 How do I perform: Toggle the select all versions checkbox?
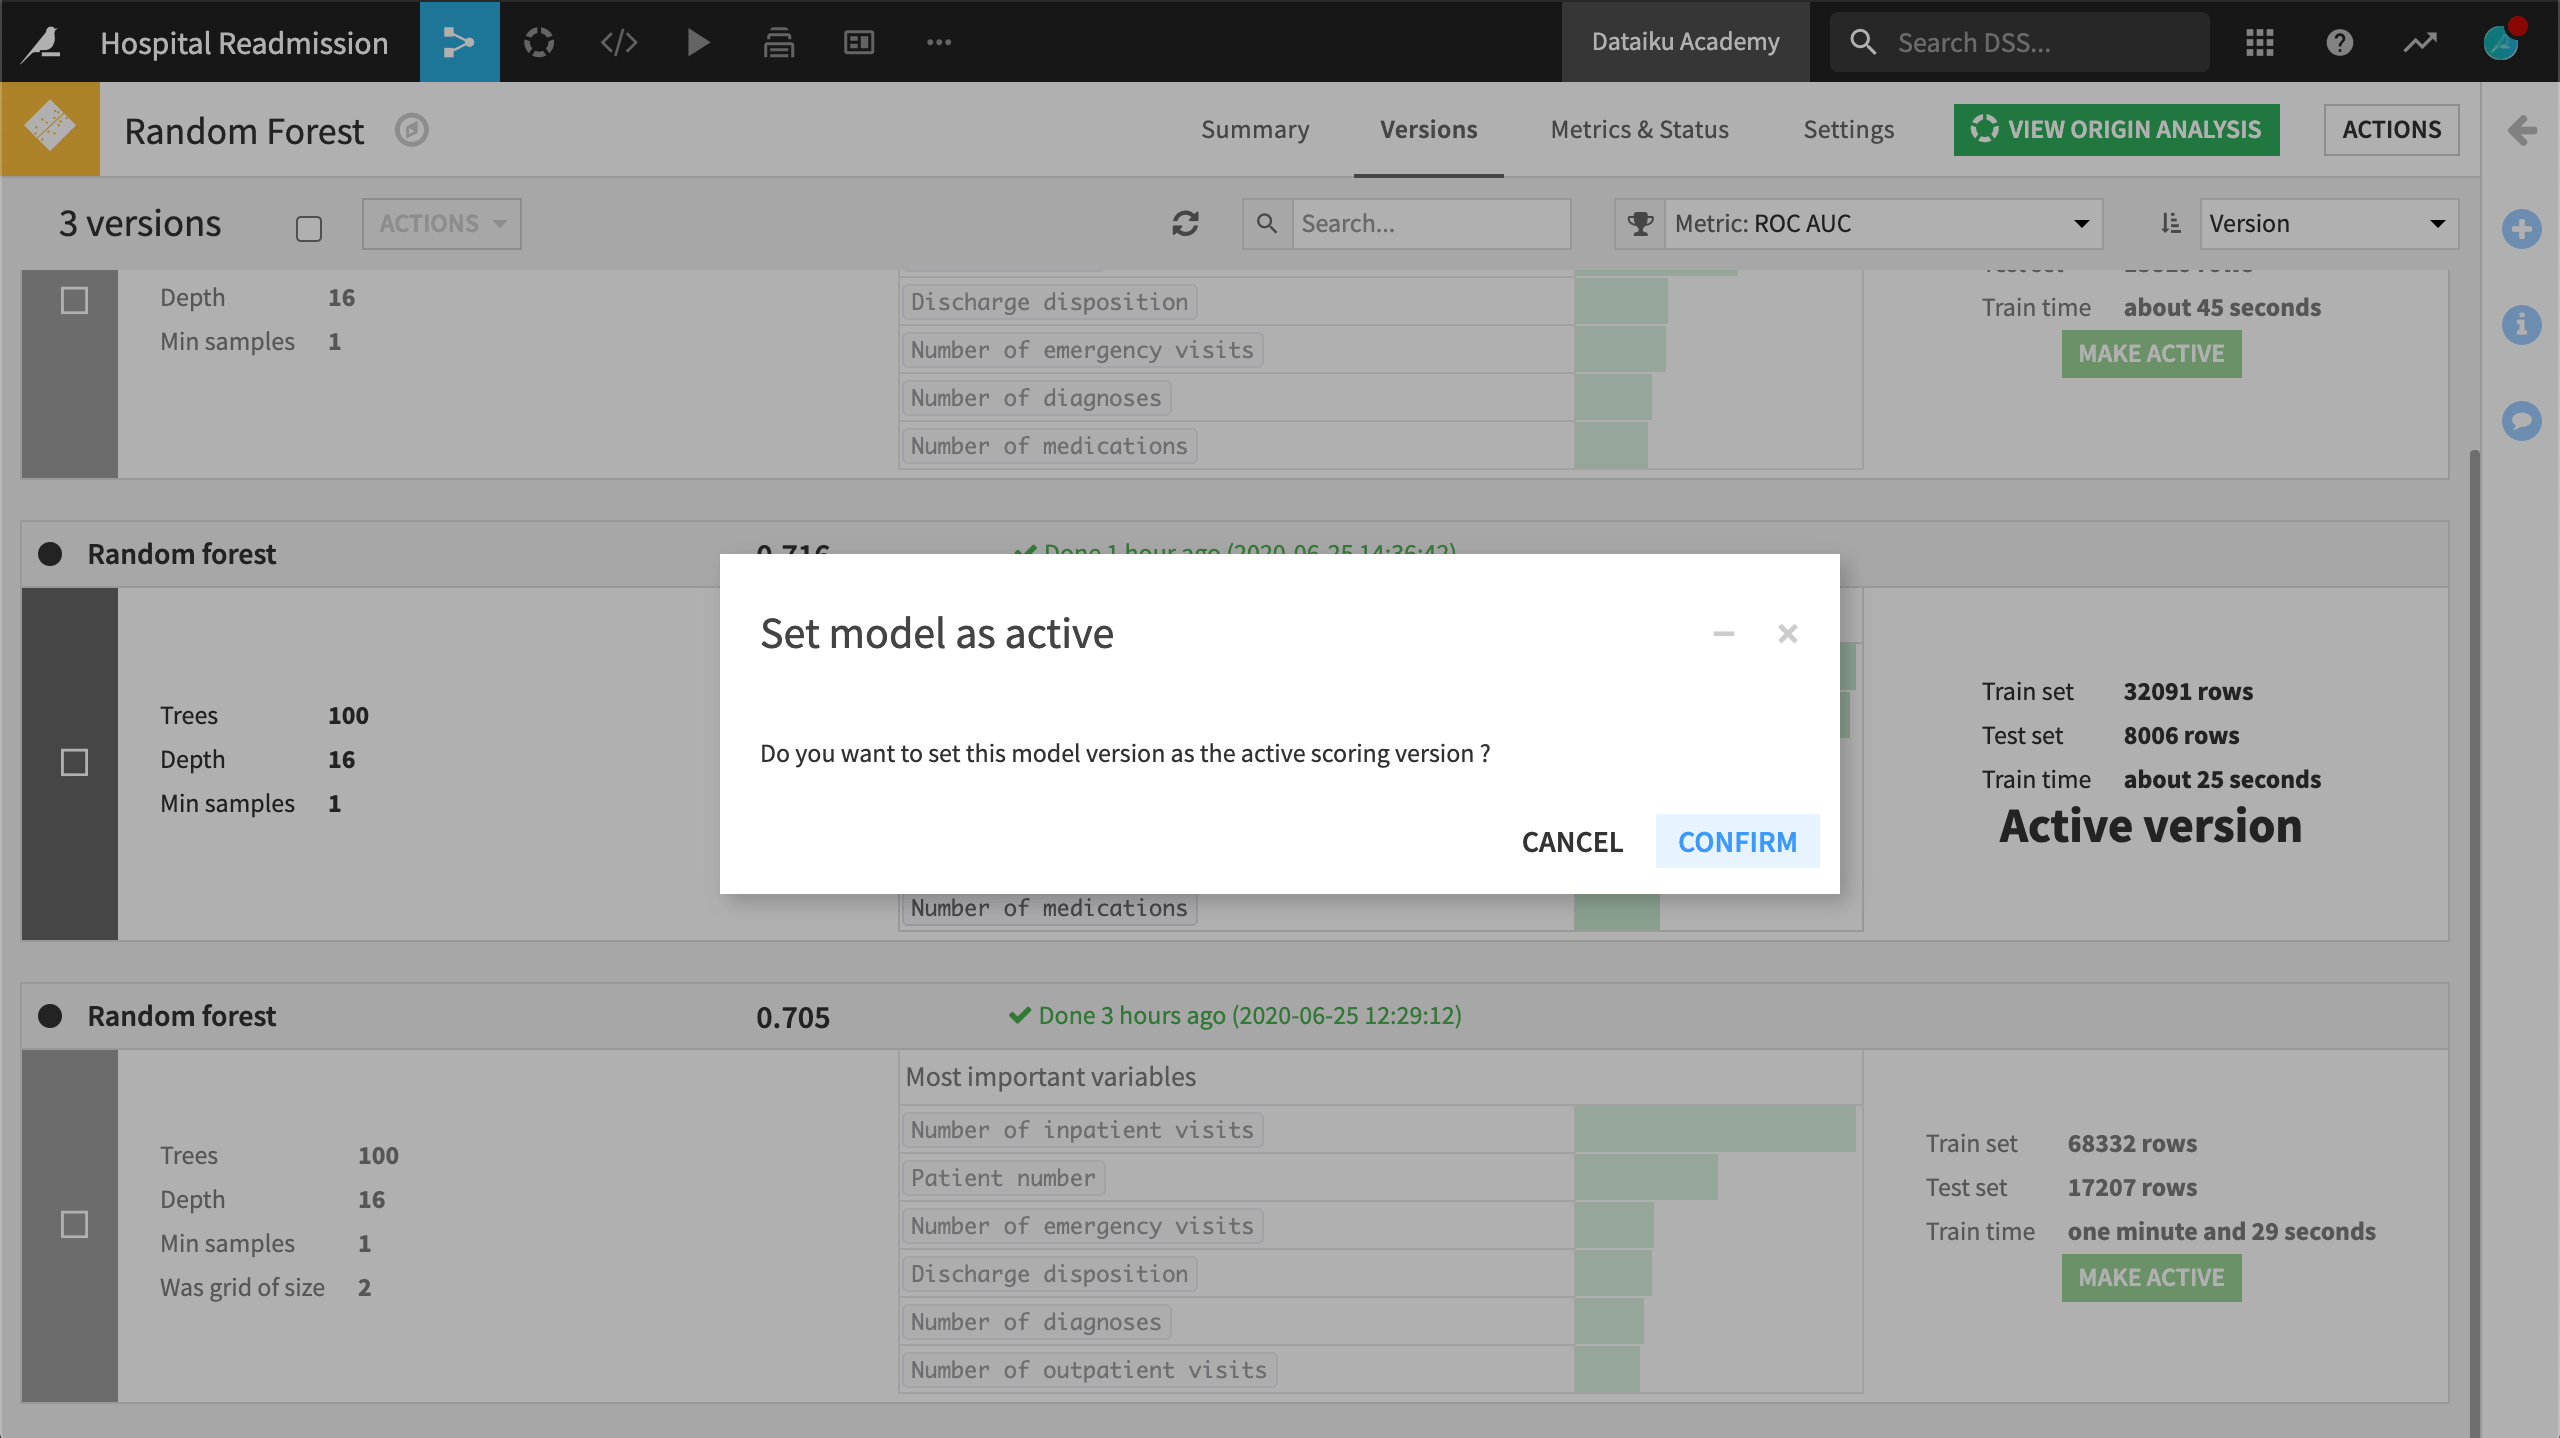pos(309,229)
